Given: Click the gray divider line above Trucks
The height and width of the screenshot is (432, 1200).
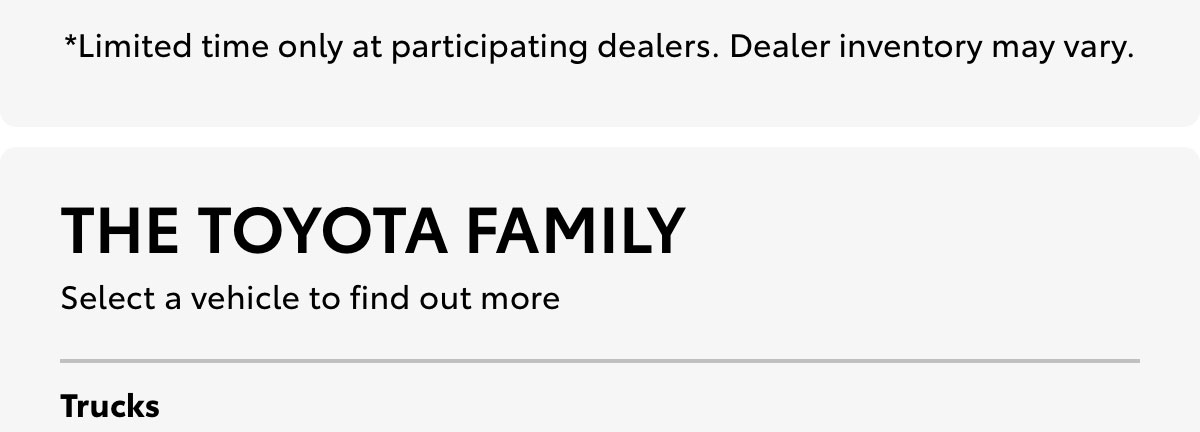Looking at the screenshot, I should 600,360.
